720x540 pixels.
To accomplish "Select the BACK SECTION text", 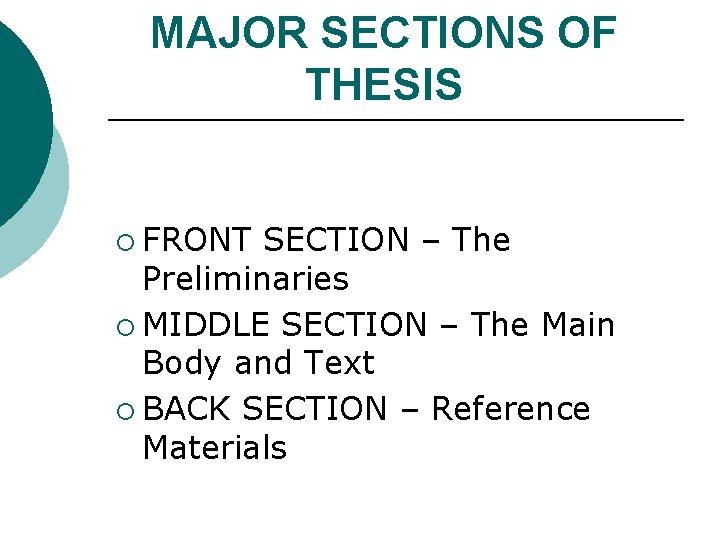I will (x=265, y=408).
